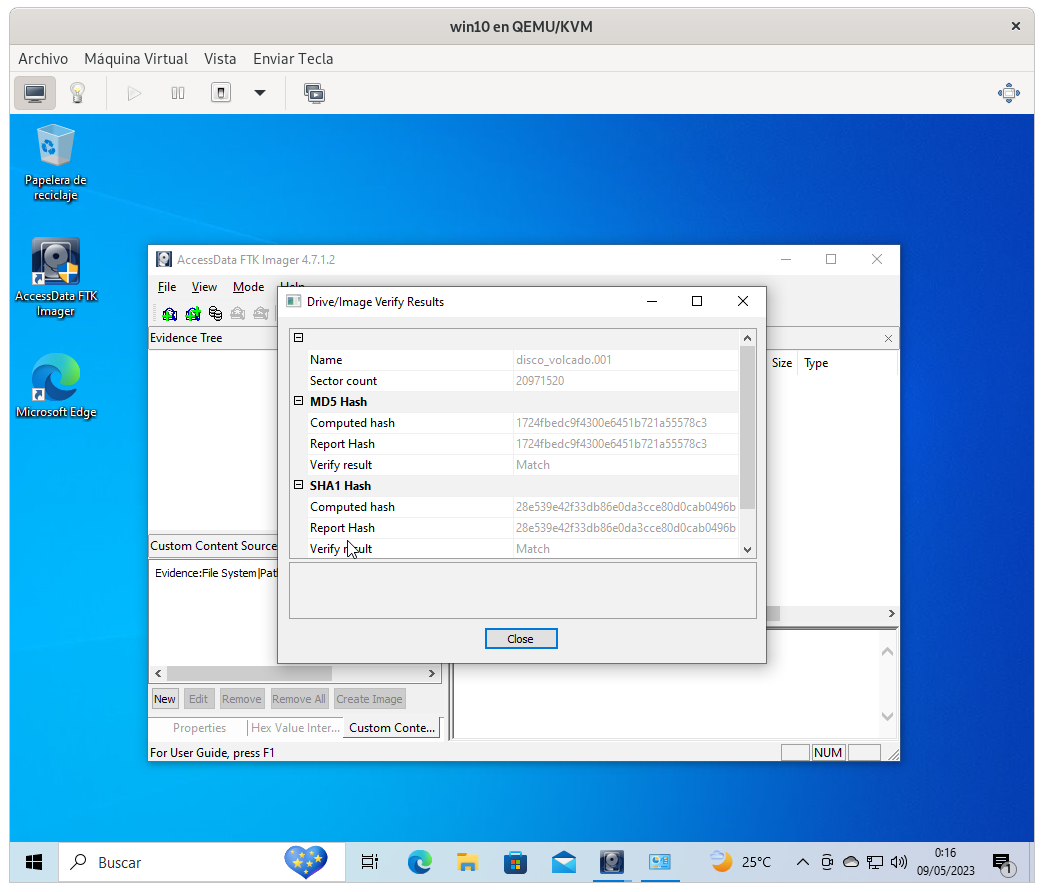Screen dimensions: 1044x892
Task: Click the Add Evidence Item toolbar icon
Action: [170, 313]
